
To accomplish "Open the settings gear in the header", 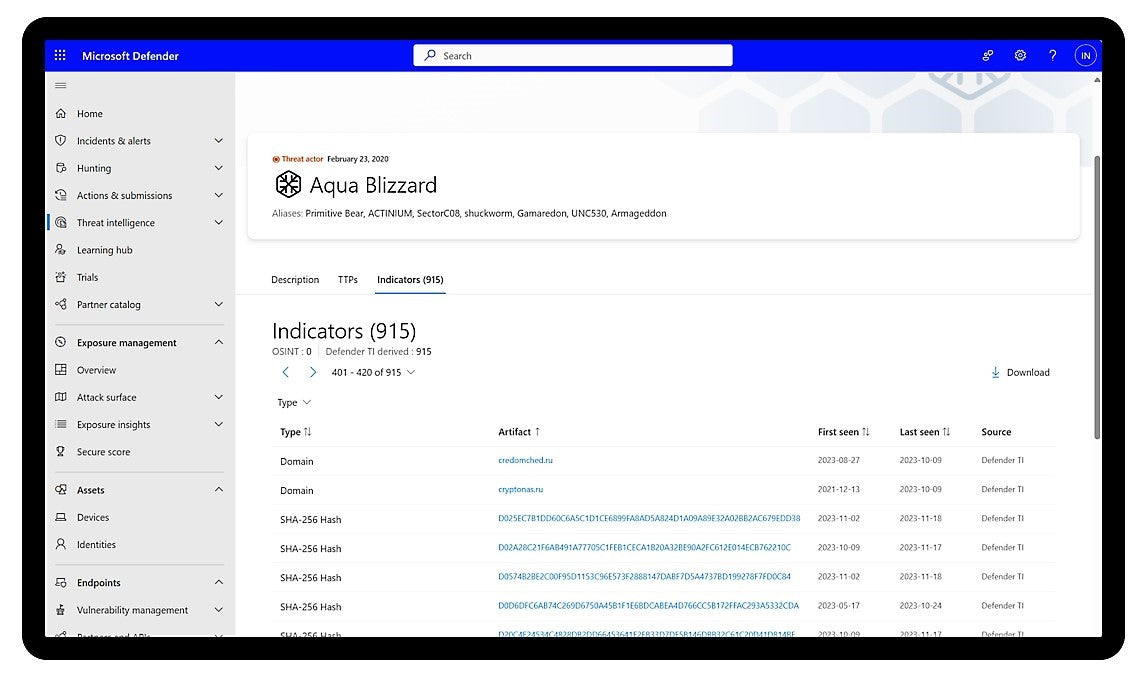I will click(x=1020, y=56).
